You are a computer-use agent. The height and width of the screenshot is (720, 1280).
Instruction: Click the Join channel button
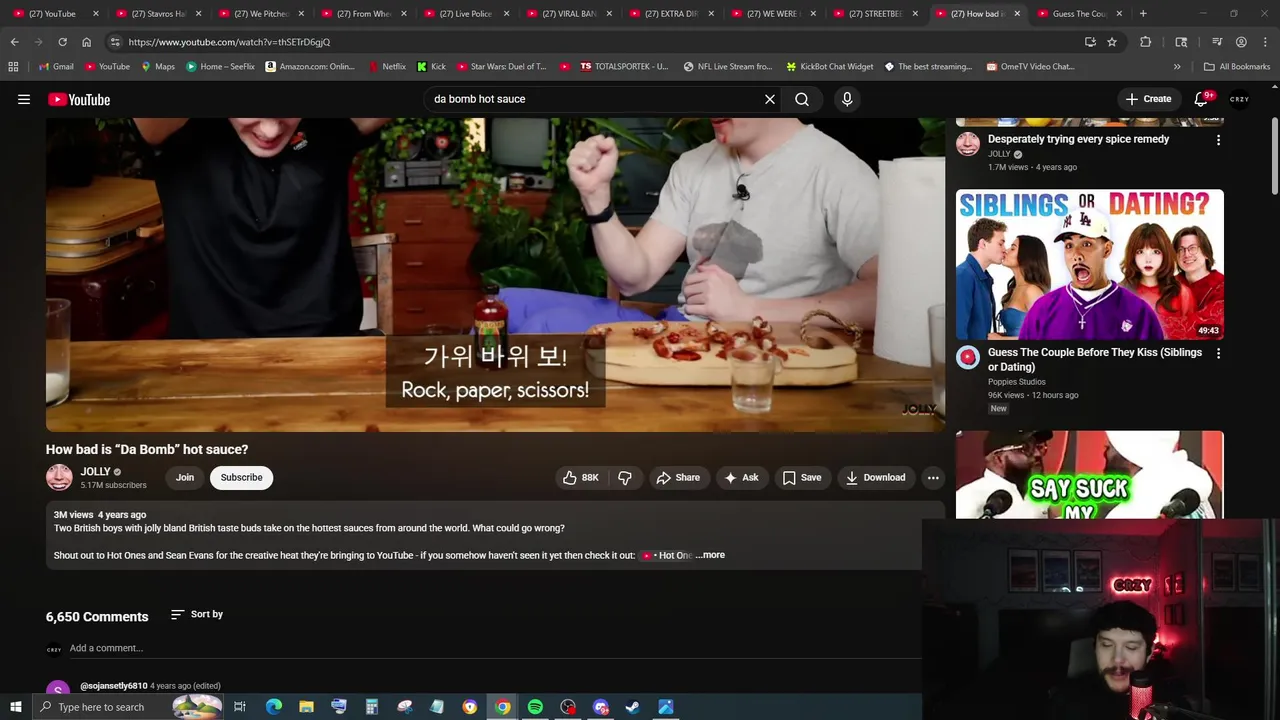pos(185,478)
